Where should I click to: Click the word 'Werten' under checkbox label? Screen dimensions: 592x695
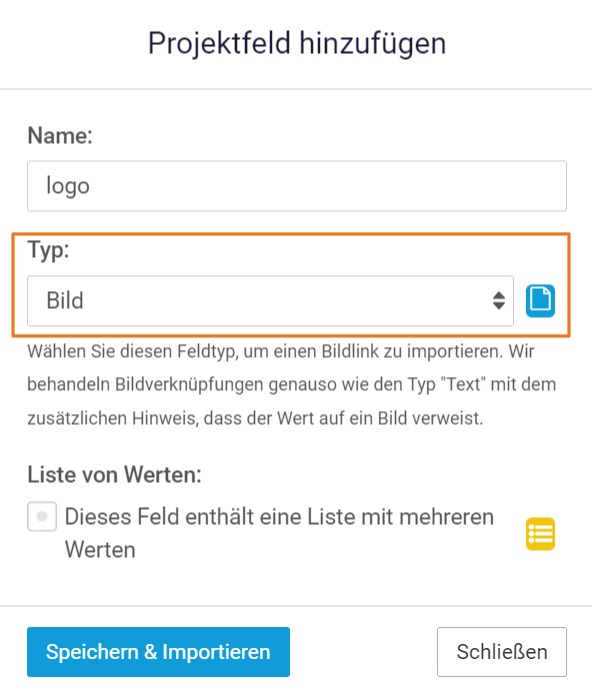click(x=100, y=550)
